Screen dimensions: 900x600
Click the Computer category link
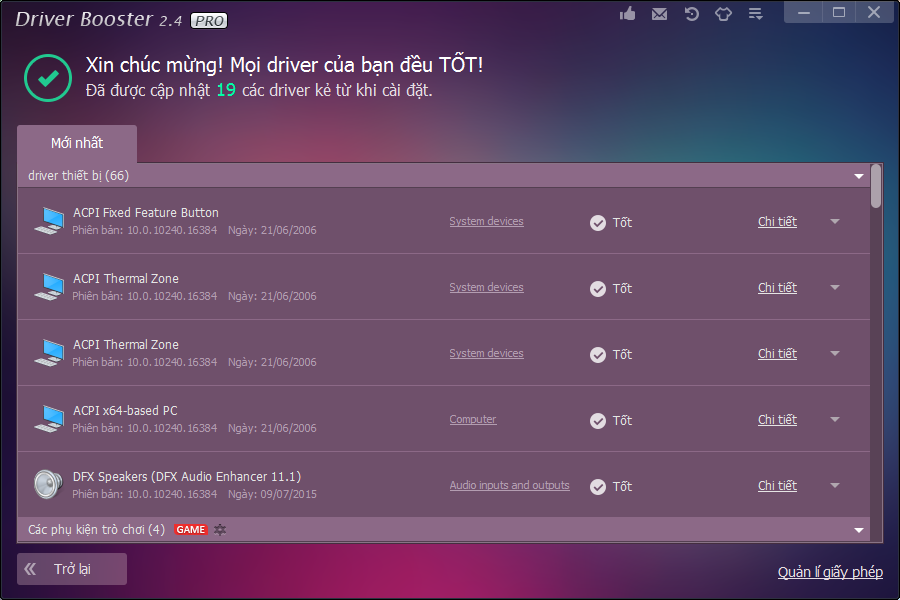pos(472,419)
